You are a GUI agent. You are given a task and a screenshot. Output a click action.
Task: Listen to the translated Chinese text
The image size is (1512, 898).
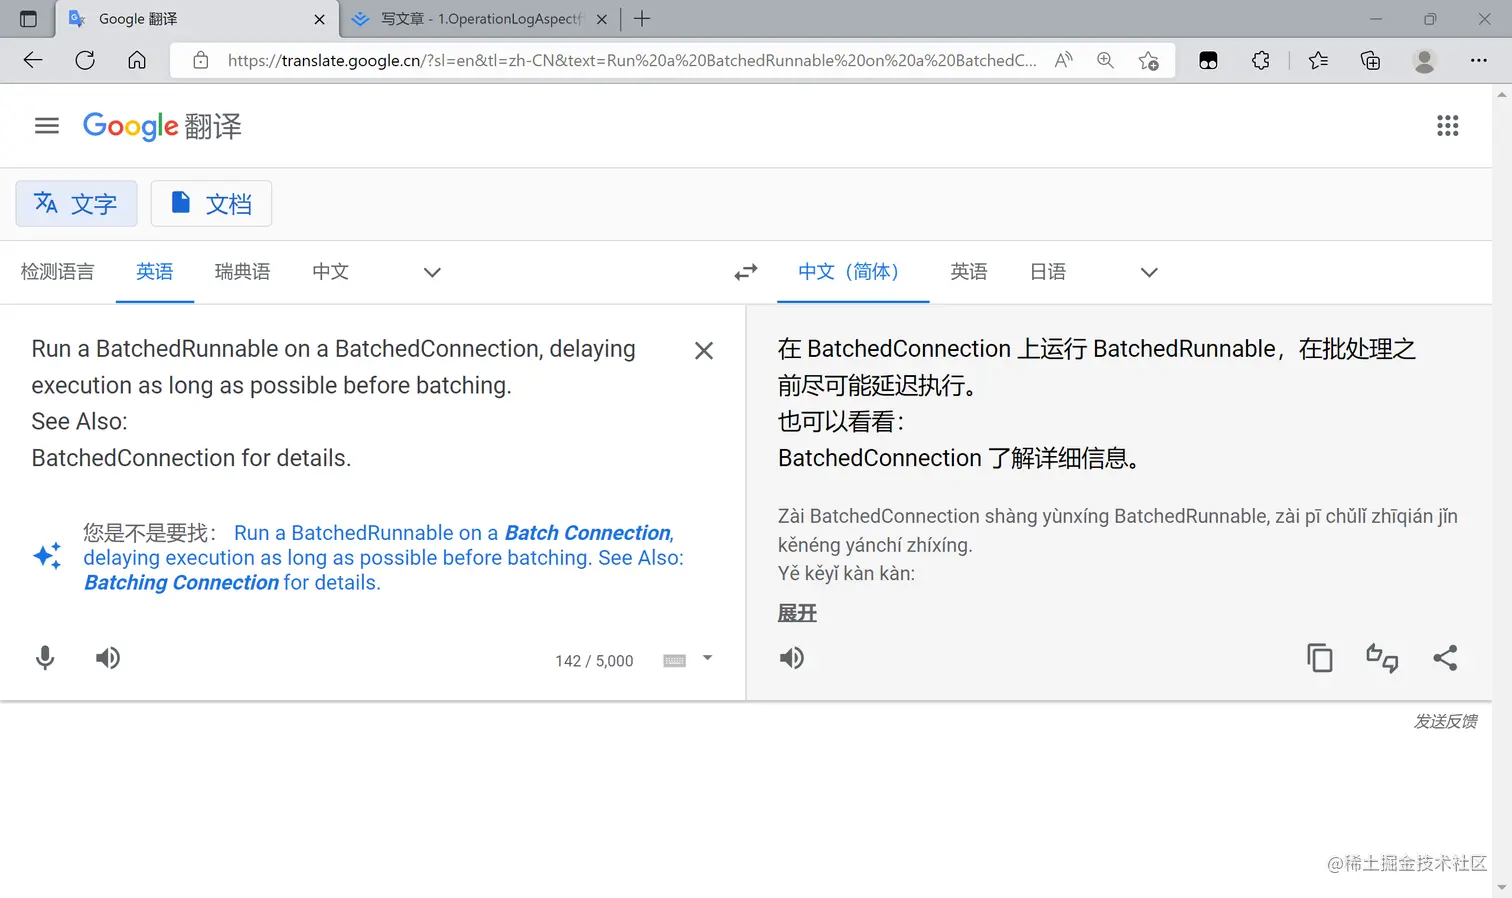pos(792,658)
